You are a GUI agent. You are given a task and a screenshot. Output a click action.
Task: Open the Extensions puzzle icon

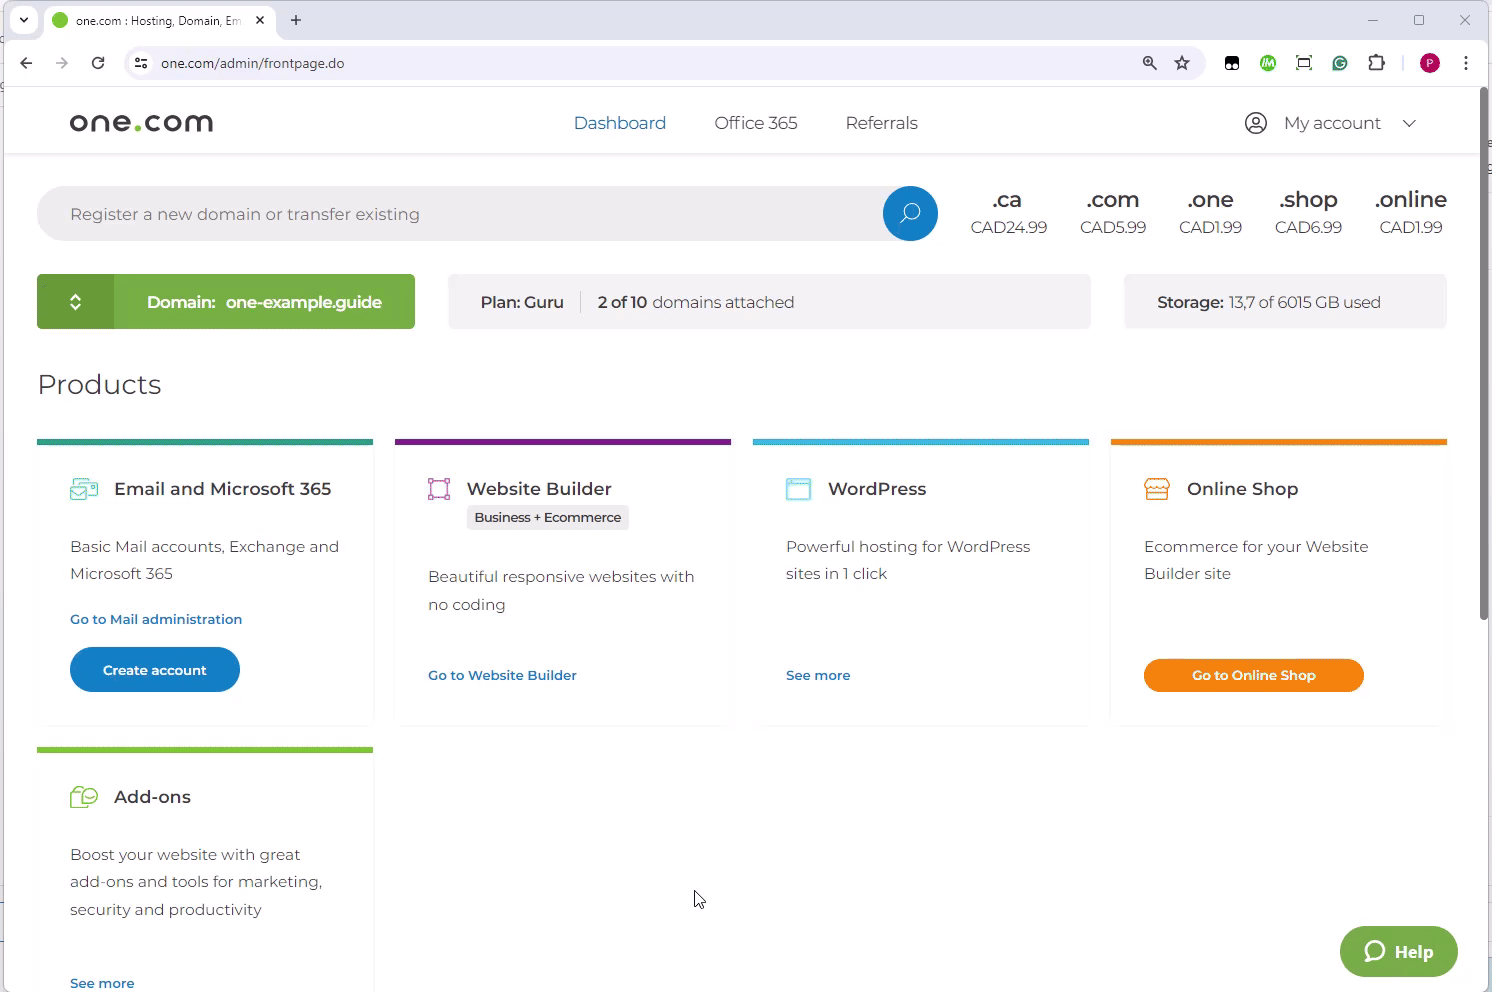tap(1377, 63)
